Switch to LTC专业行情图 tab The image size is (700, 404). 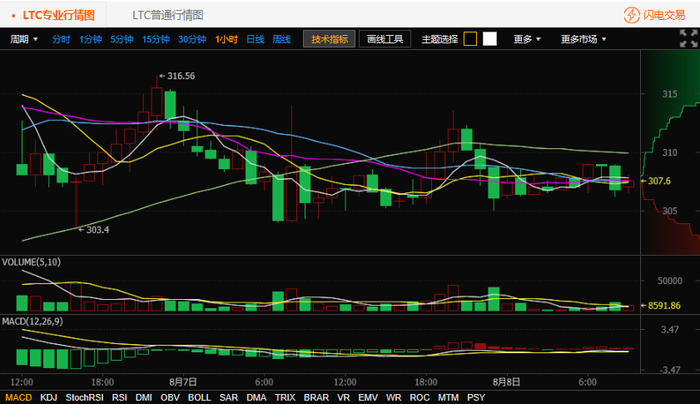click(58, 15)
